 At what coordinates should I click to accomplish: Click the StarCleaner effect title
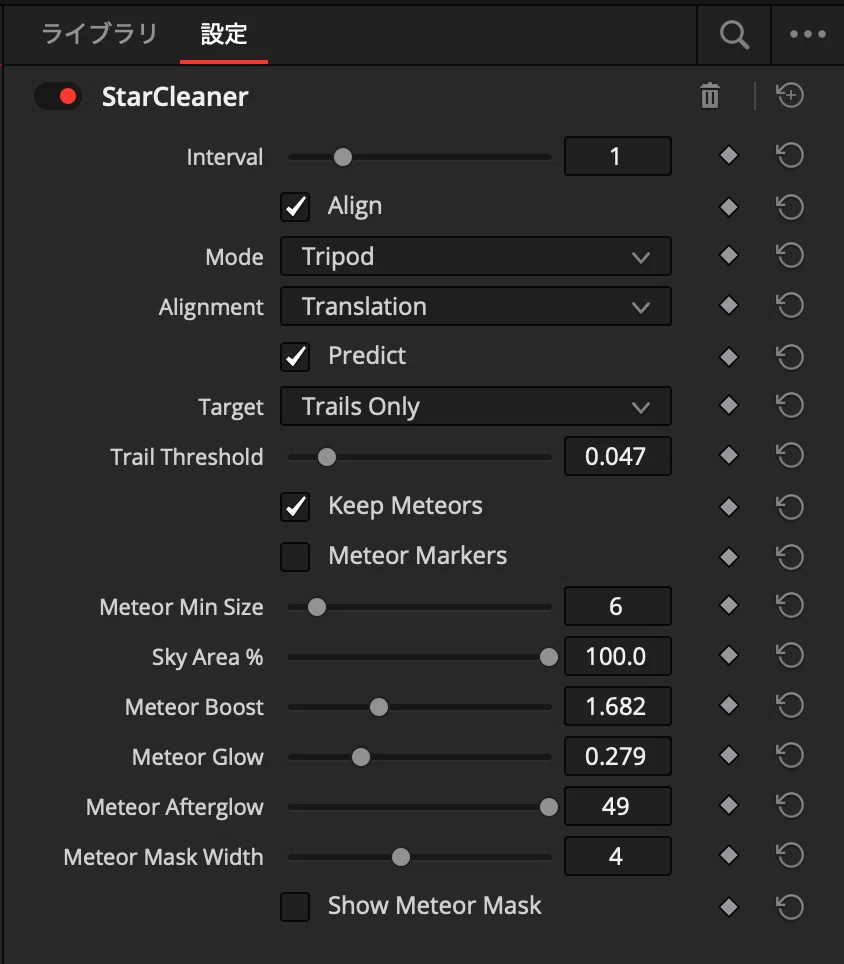(x=175, y=97)
